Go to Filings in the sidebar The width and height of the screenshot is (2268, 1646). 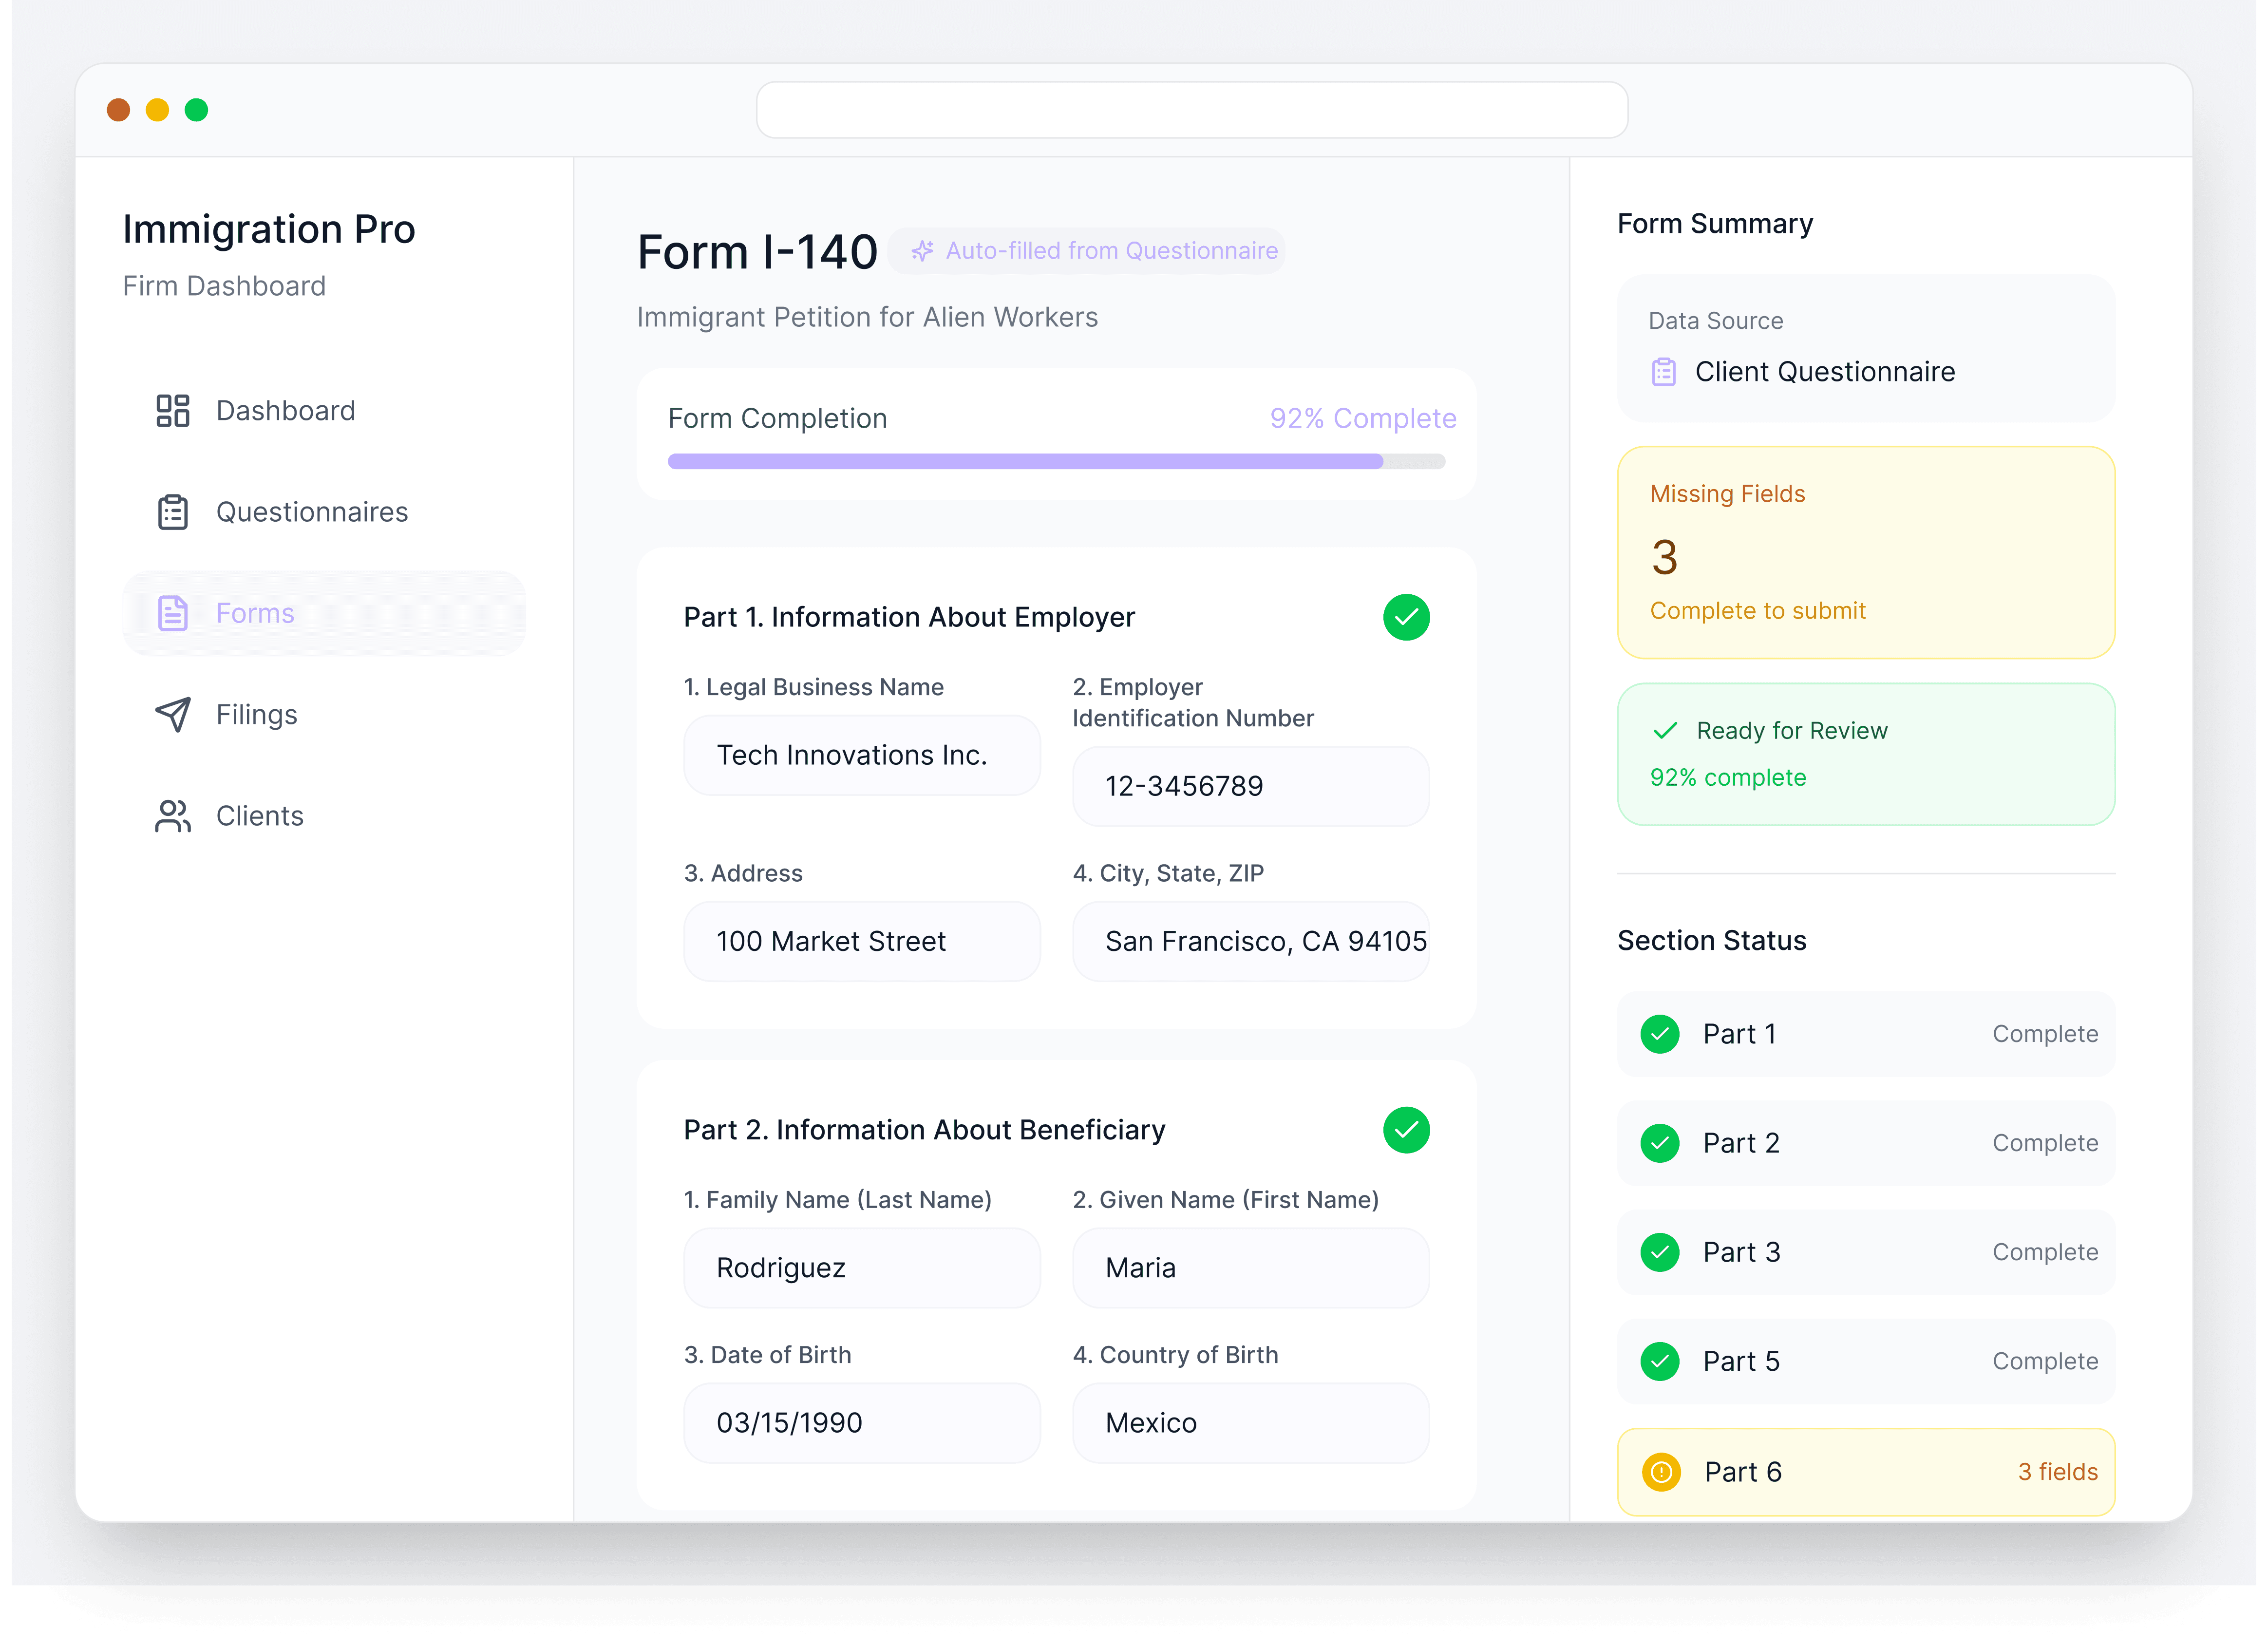[x=257, y=714]
